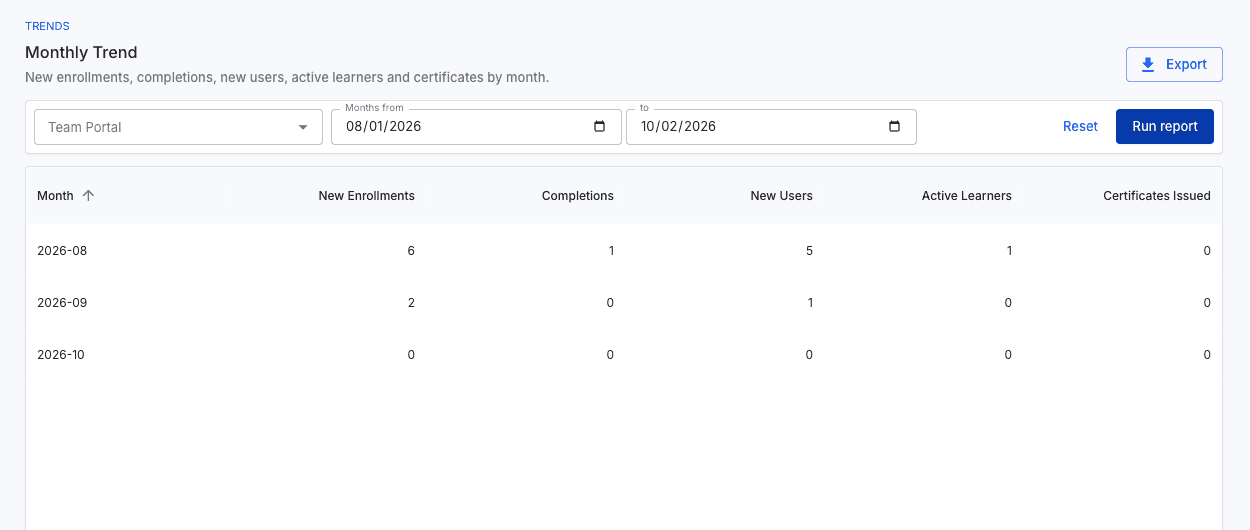Screen dimensions: 1250x530
Task: Click New Users value 1 in 2026-09 row
Action: tap(810, 303)
